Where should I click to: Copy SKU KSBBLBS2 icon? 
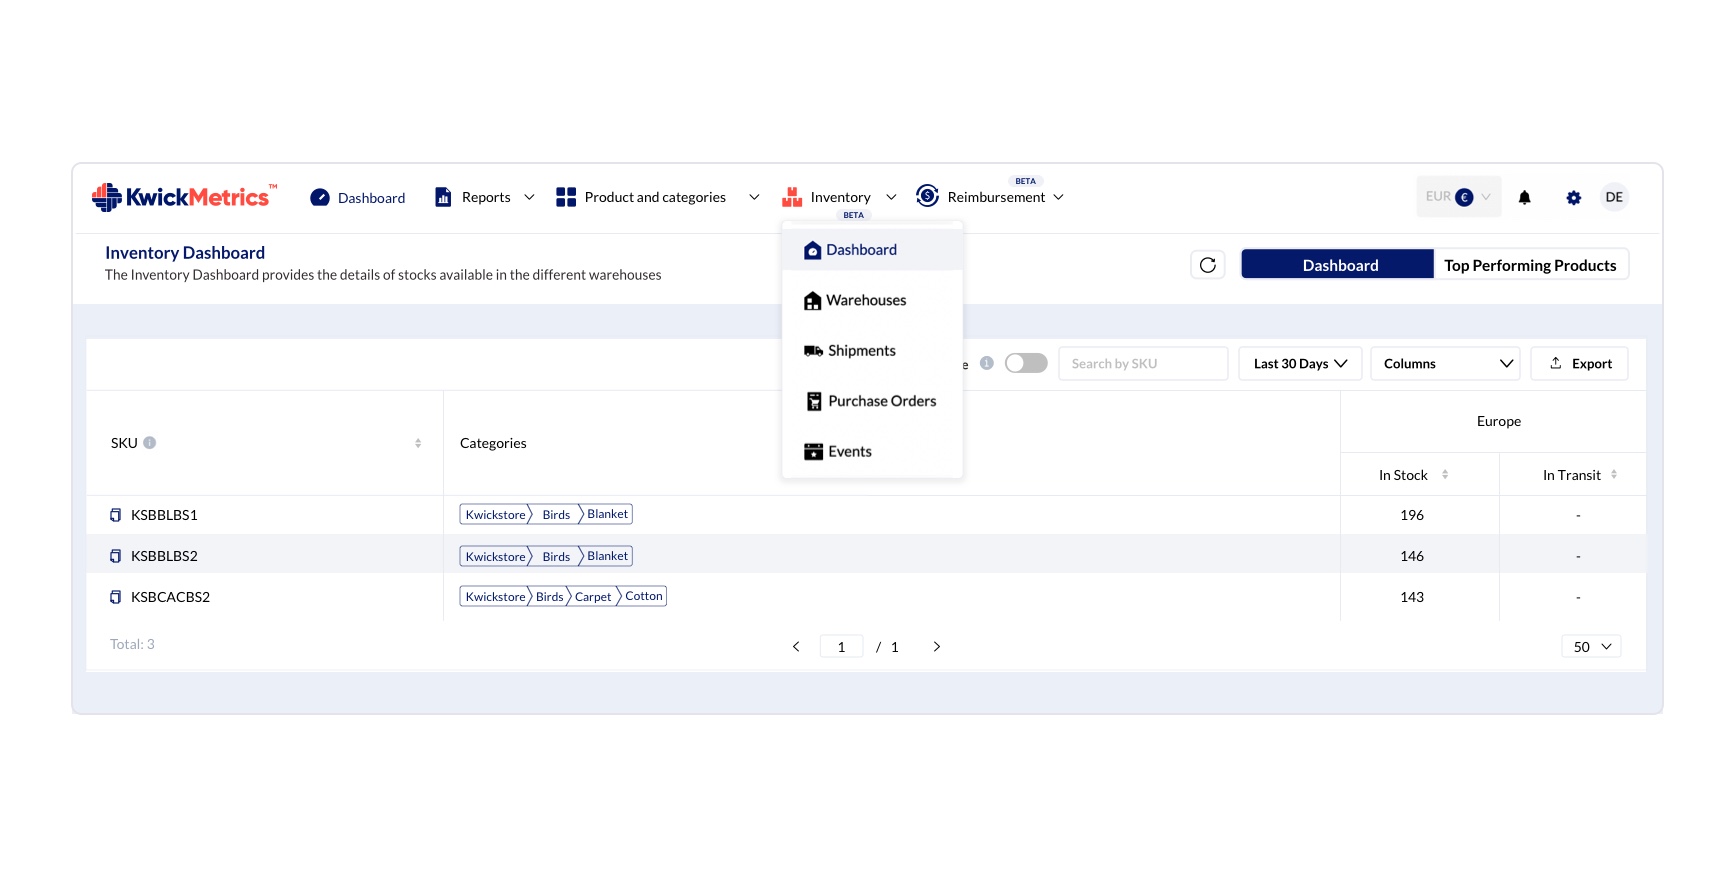click(x=116, y=556)
